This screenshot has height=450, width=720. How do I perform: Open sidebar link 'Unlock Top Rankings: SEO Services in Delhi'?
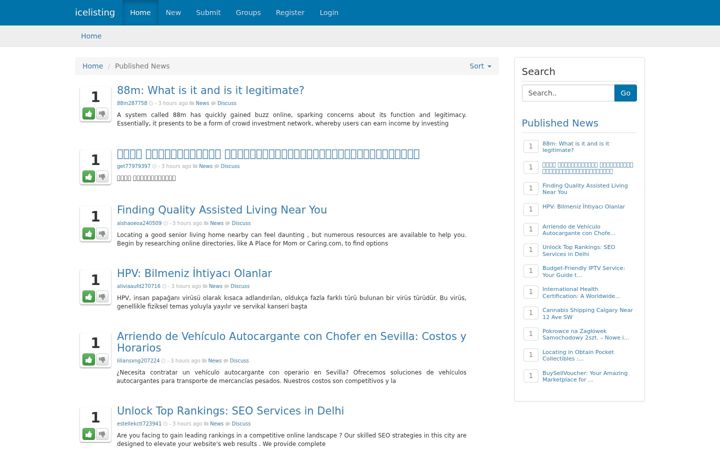coord(579,250)
